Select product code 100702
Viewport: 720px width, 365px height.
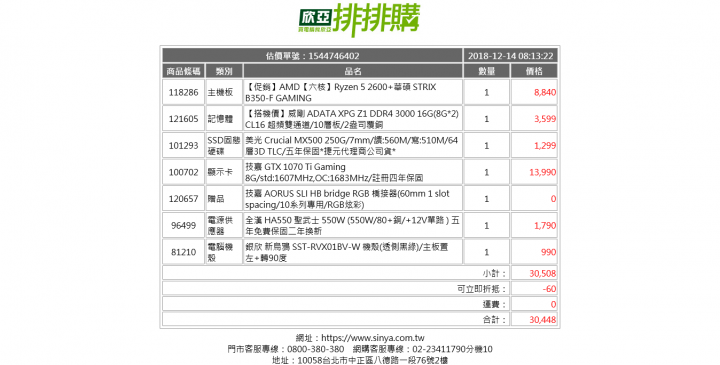[x=183, y=172]
